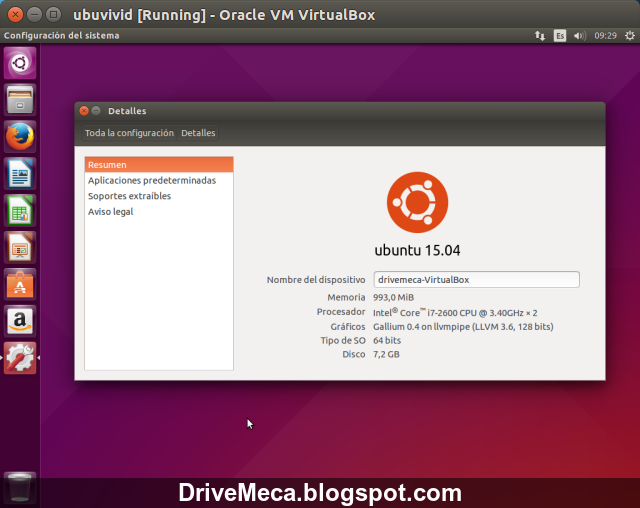Click the System Settings launcher icon
The width and height of the screenshot is (640, 508).
click(x=20, y=358)
